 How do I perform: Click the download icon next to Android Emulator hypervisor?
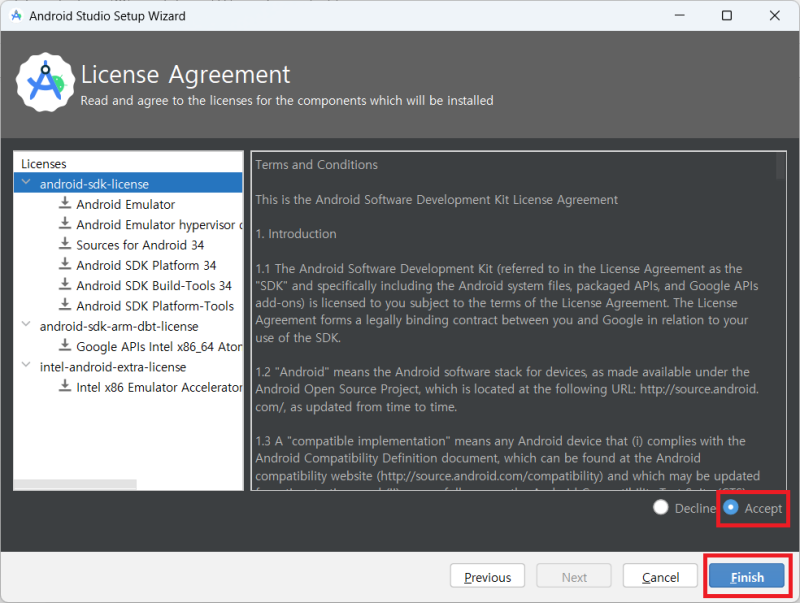click(x=64, y=224)
